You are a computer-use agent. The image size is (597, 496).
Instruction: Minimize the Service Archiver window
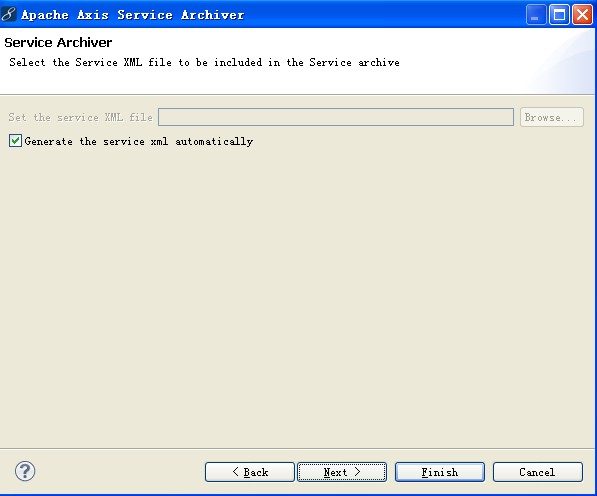[536, 15]
